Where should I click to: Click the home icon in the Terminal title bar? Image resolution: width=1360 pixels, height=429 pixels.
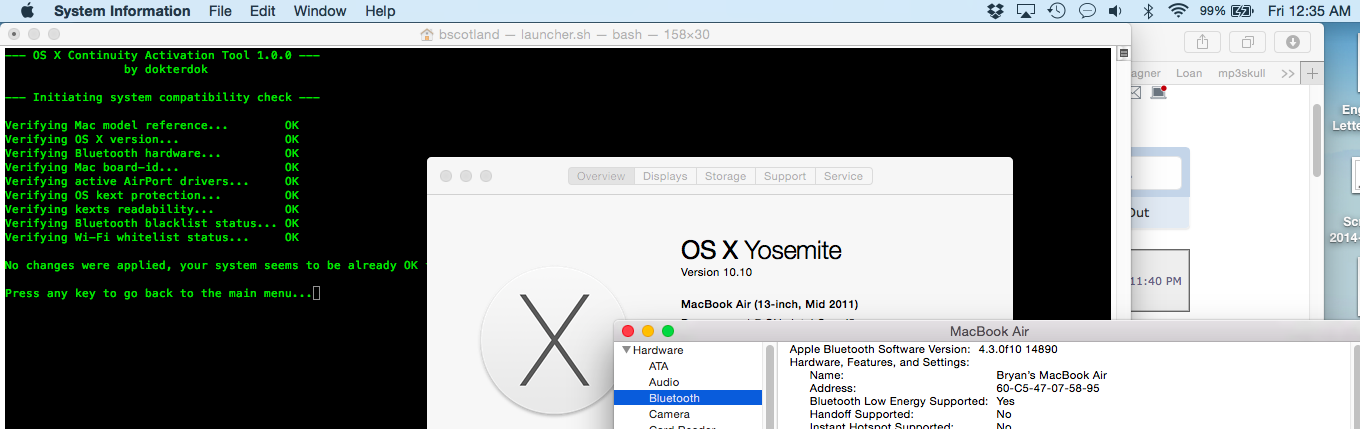pyautogui.click(x=427, y=35)
